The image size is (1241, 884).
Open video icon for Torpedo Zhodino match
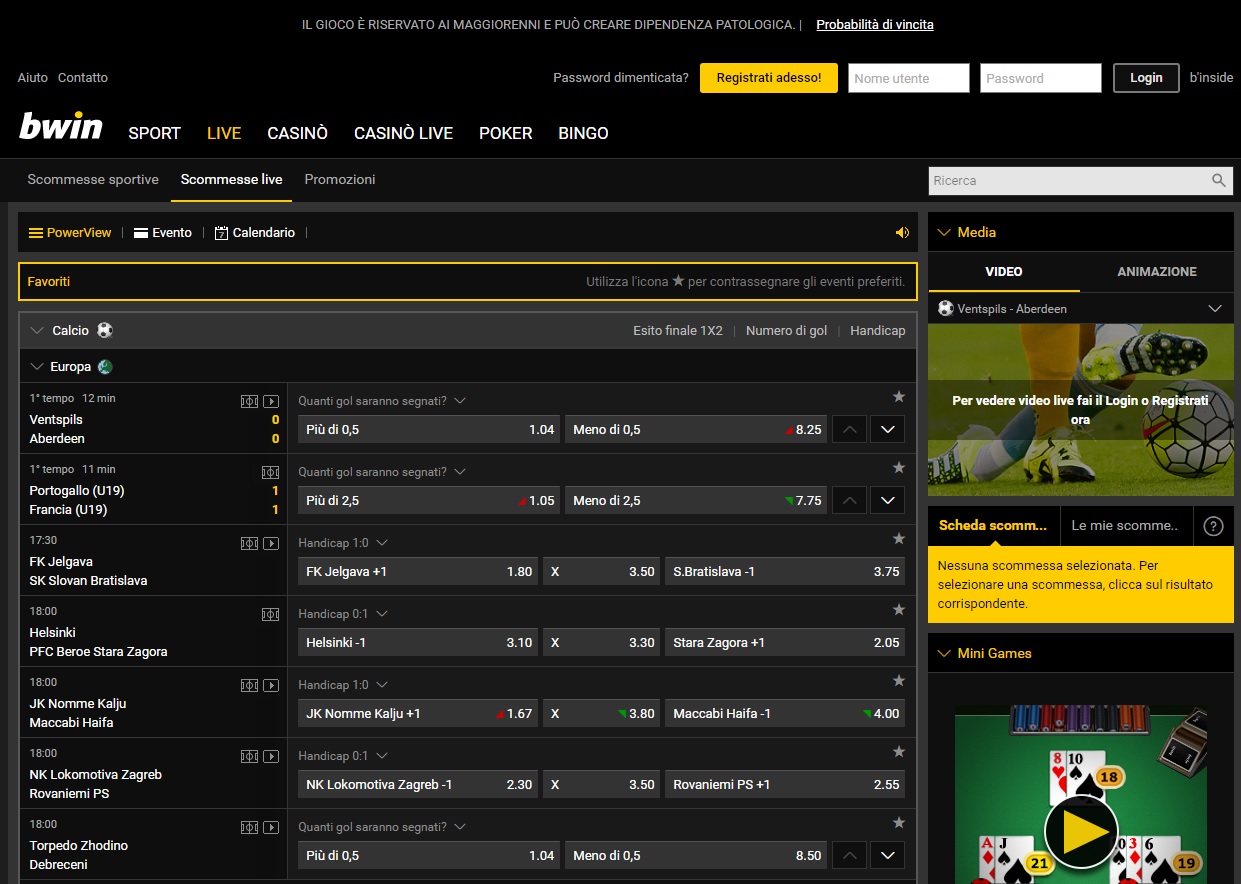point(271,827)
